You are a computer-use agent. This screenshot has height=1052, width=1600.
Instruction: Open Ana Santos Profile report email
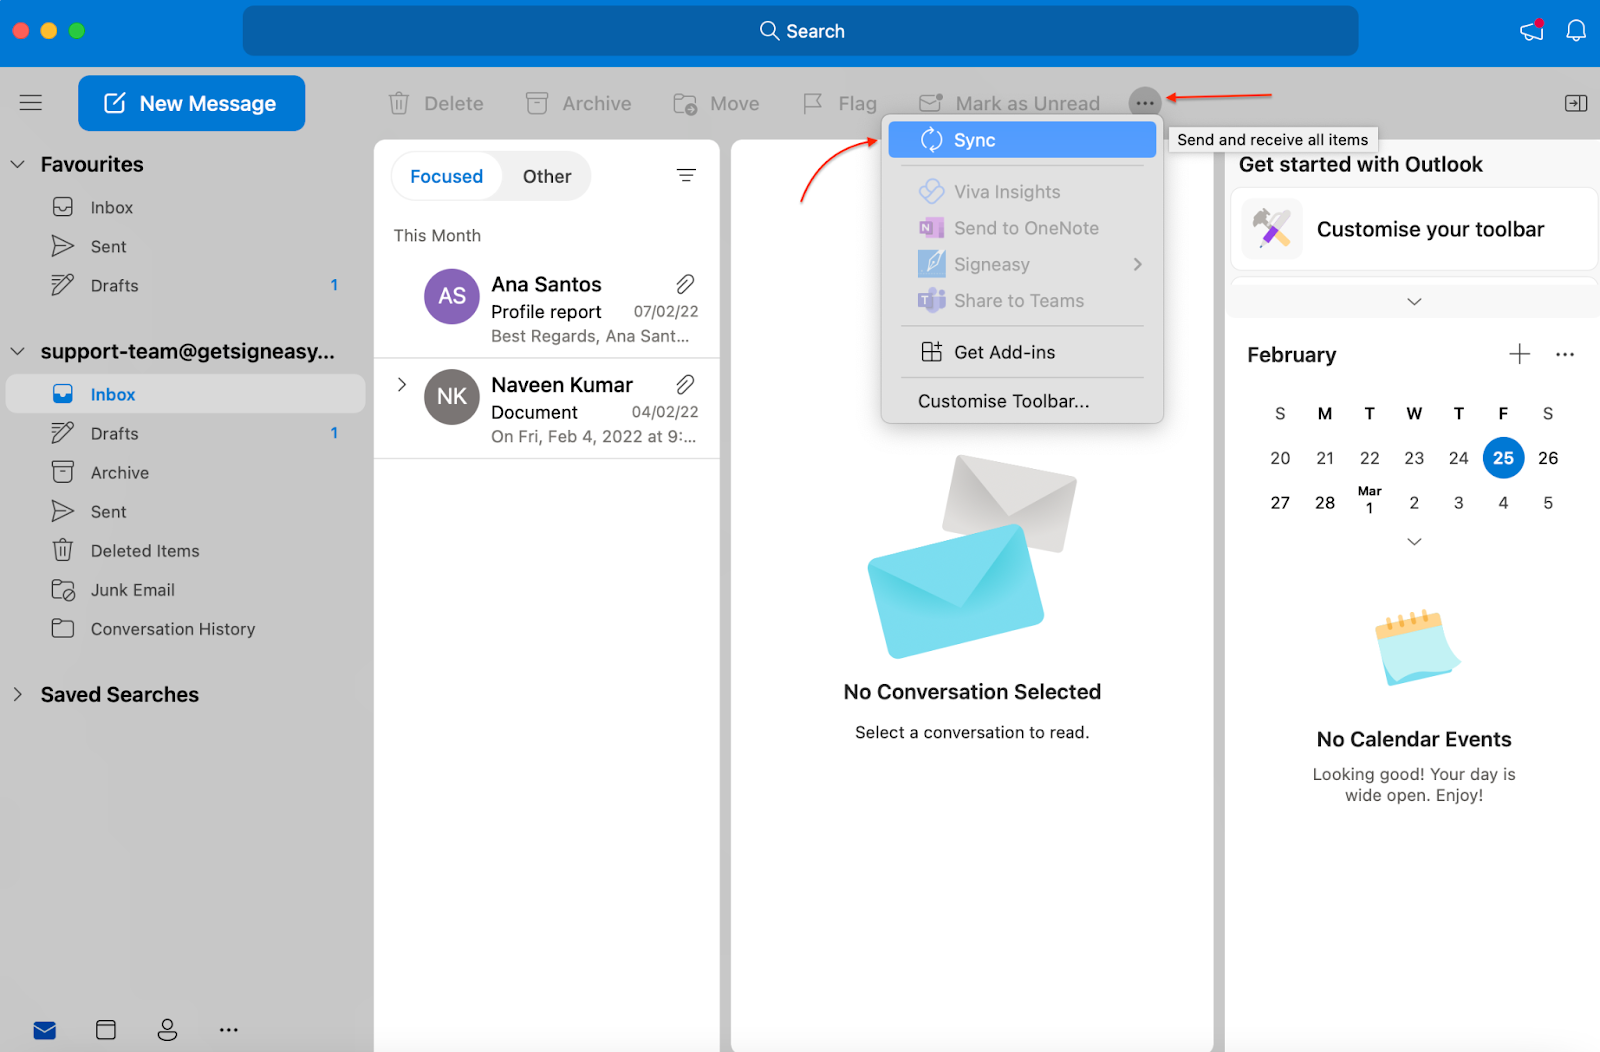pyautogui.click(x=547, y=308)
